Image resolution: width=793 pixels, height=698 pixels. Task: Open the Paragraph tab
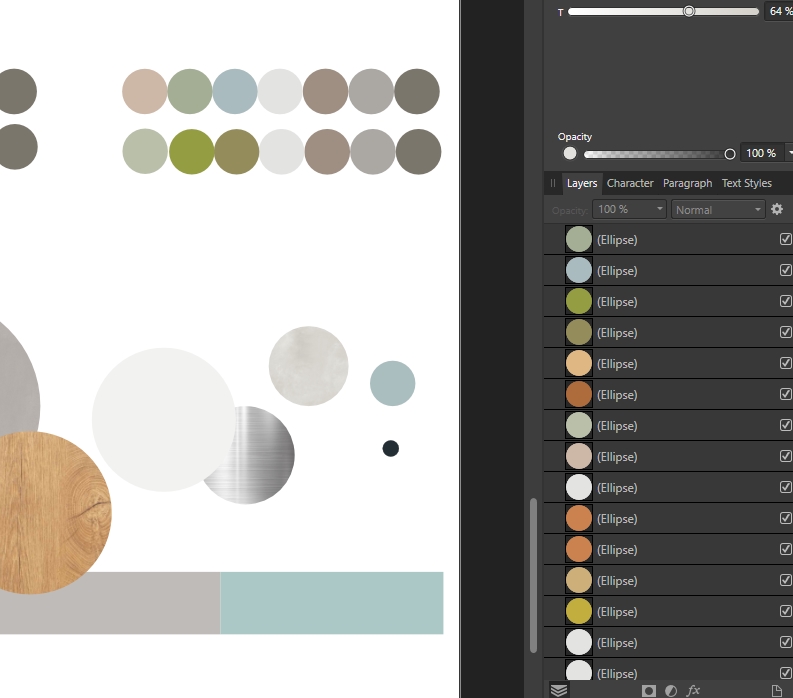687,183
